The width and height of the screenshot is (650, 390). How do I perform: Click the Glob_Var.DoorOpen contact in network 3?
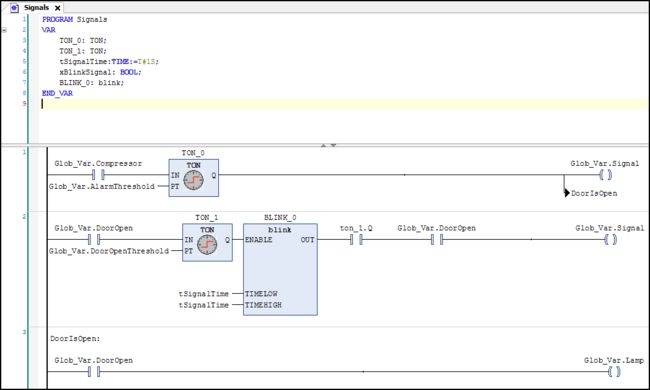(x=94, y=372)
